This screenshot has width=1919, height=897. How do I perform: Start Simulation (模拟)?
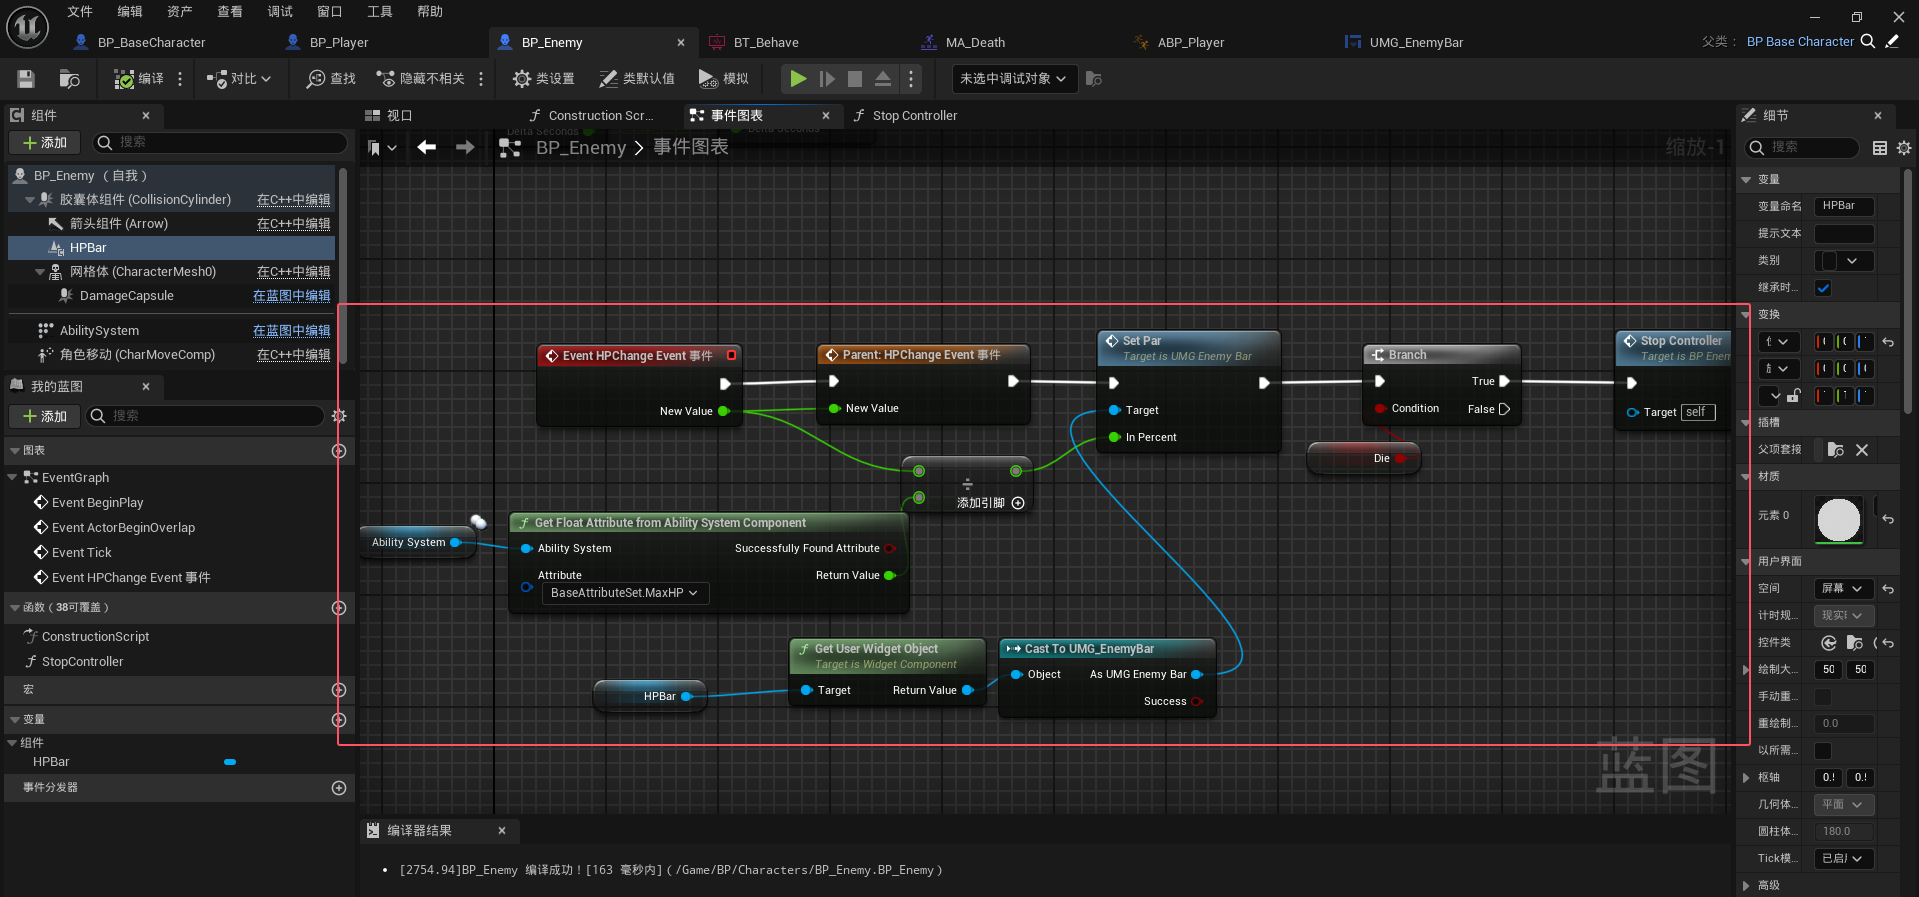tap(723, 79)
